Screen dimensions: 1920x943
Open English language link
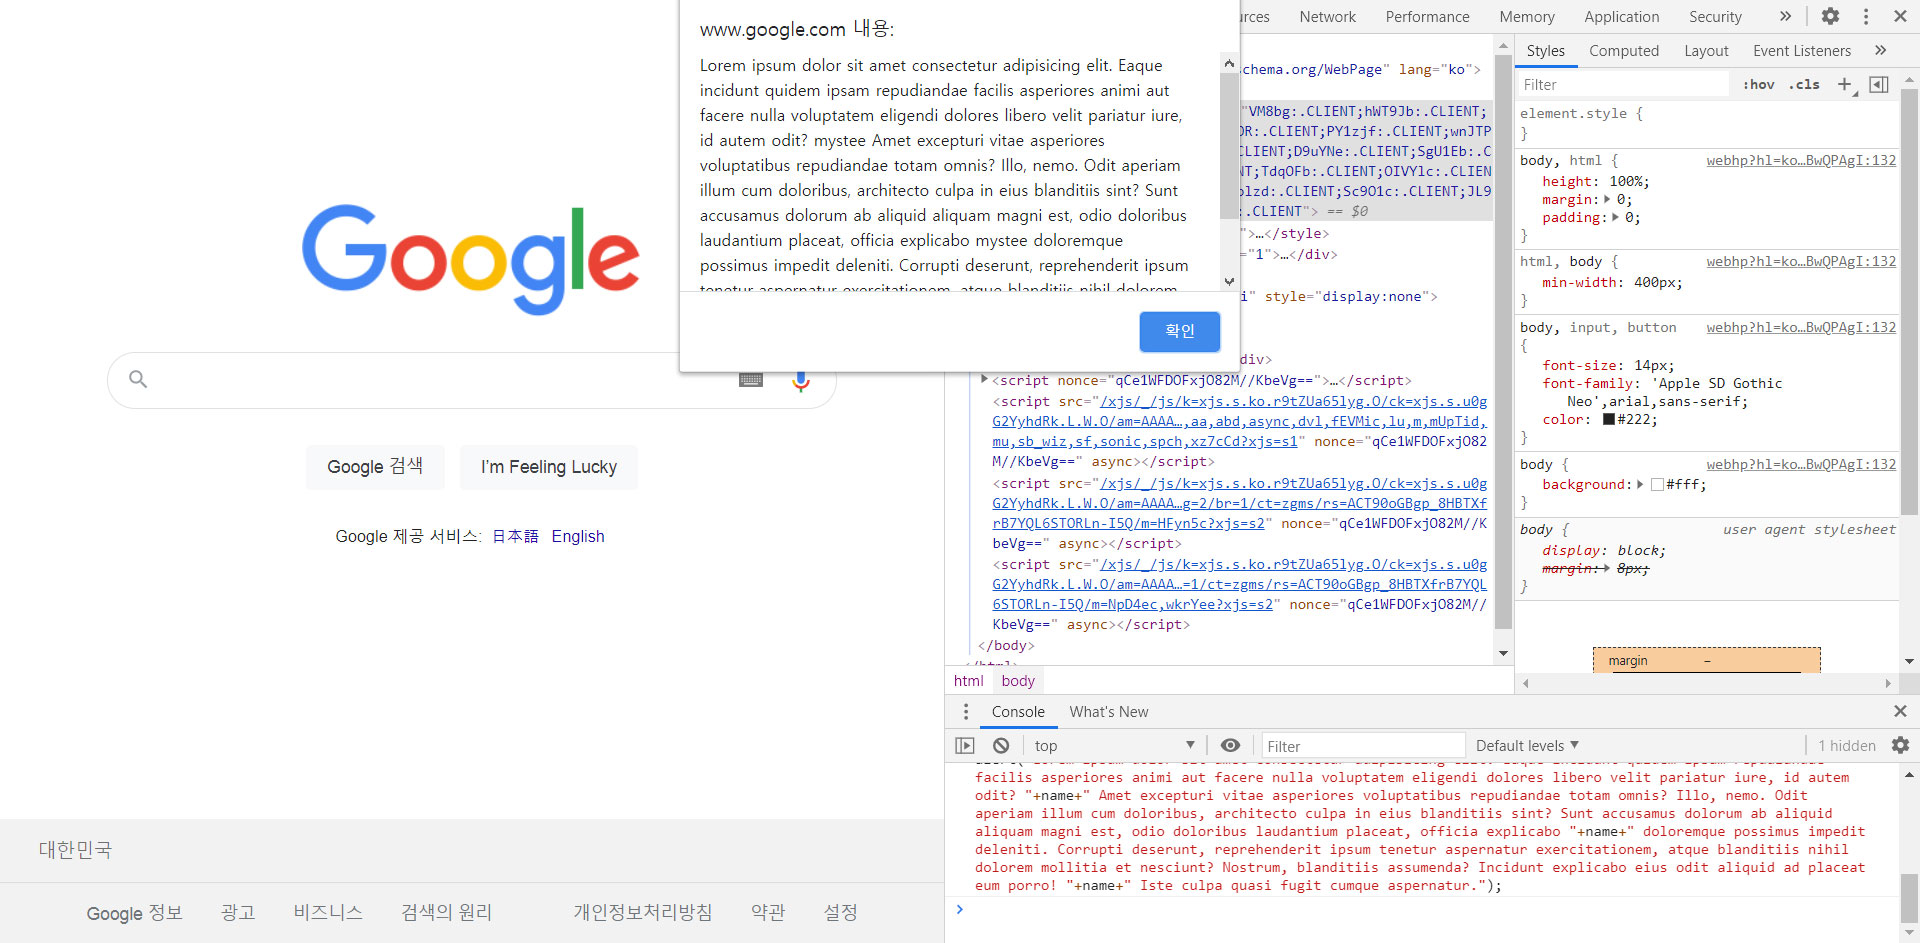point(578,536)
